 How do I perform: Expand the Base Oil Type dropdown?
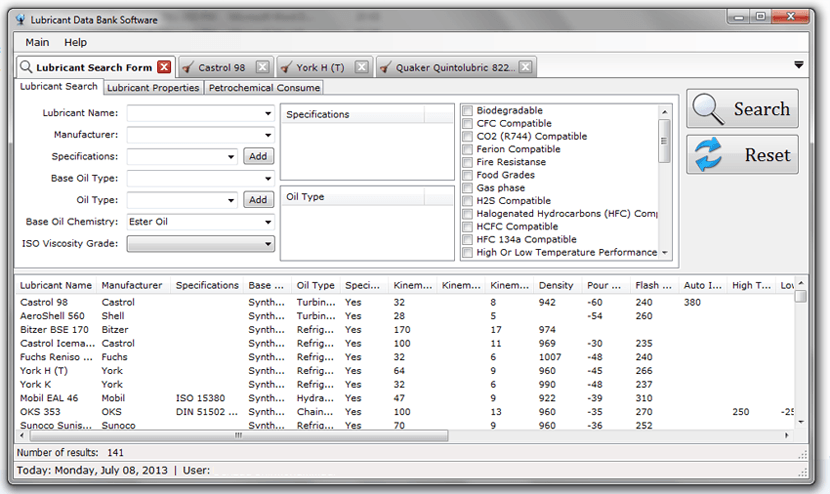pos(268,178)
